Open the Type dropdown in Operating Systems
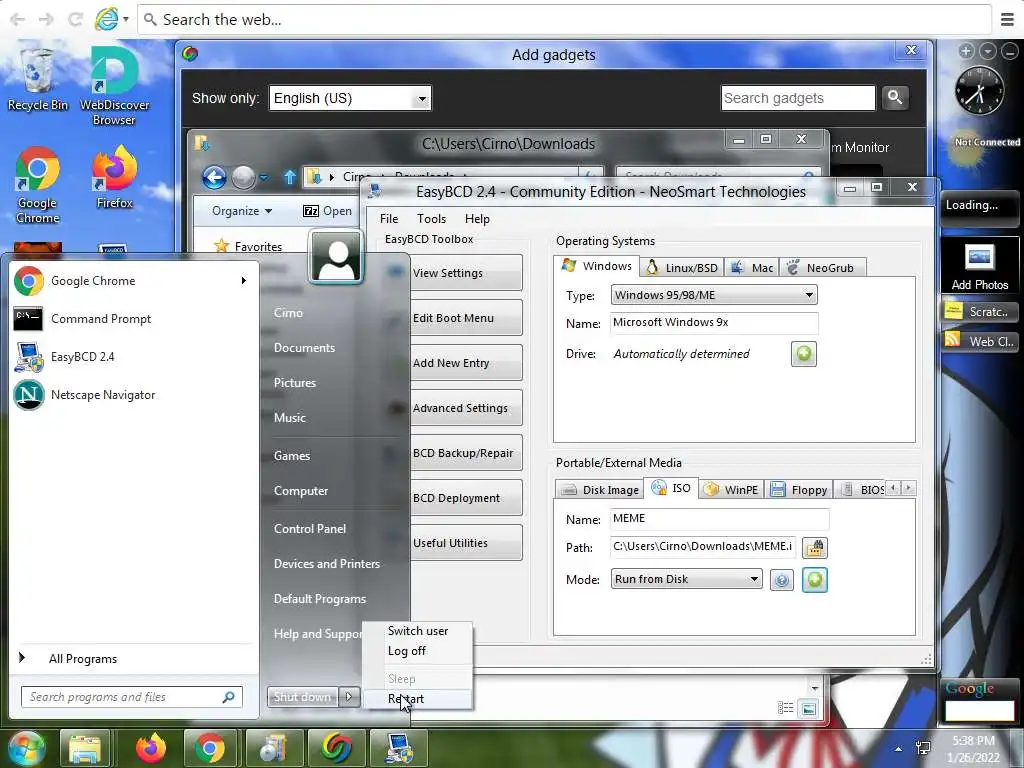 click(x=714, y=295)
